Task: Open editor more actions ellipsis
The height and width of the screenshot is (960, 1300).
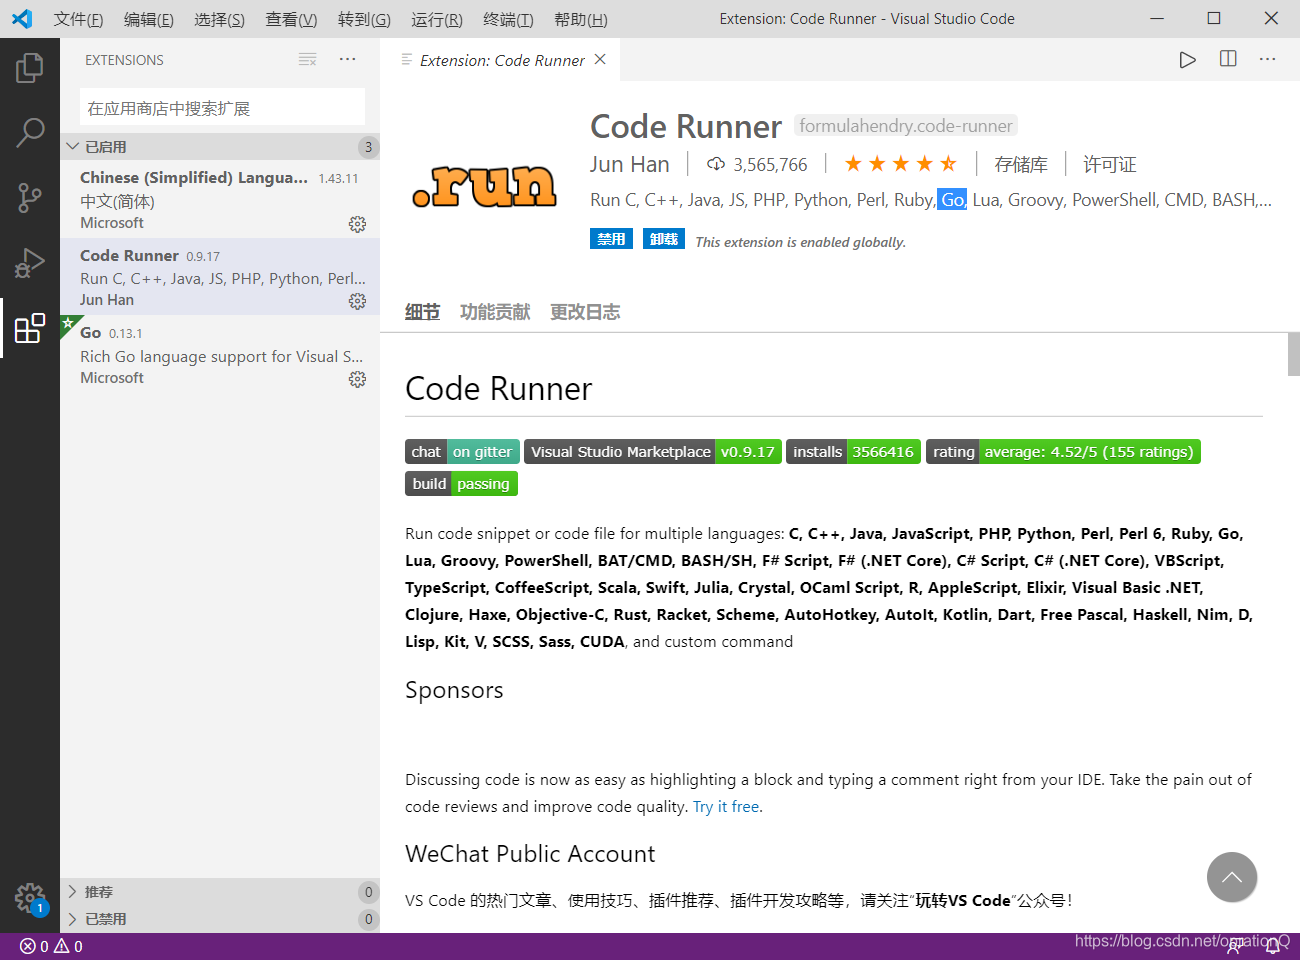Action: pyautogui.click(x=1267, y=60)
